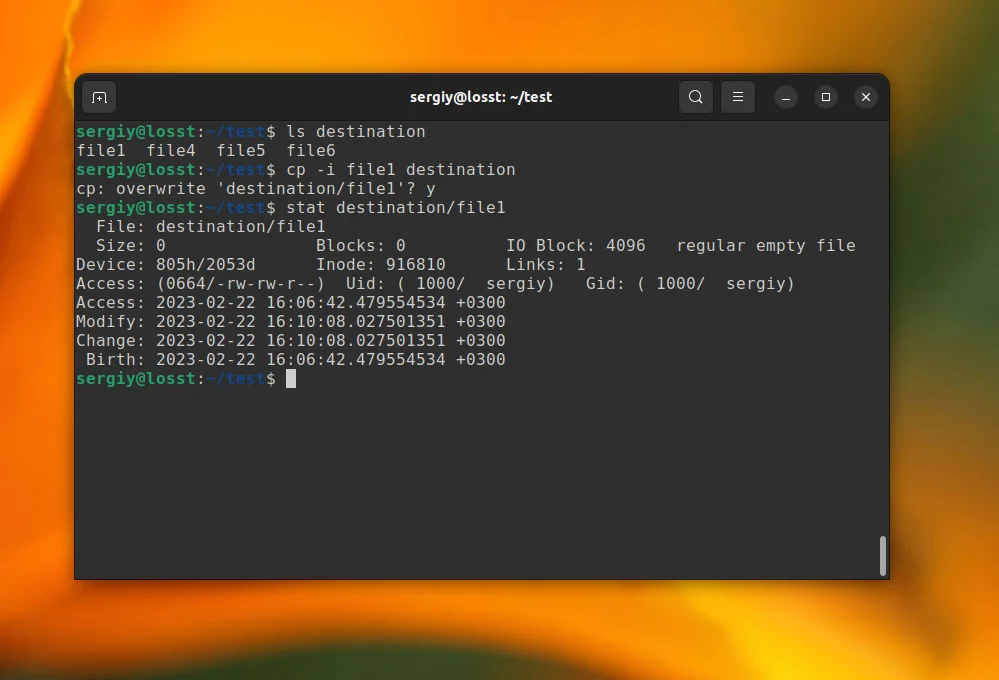Maximize the terminal window
The width and height of the screenshot is (999, 680).
pos(825,97)
